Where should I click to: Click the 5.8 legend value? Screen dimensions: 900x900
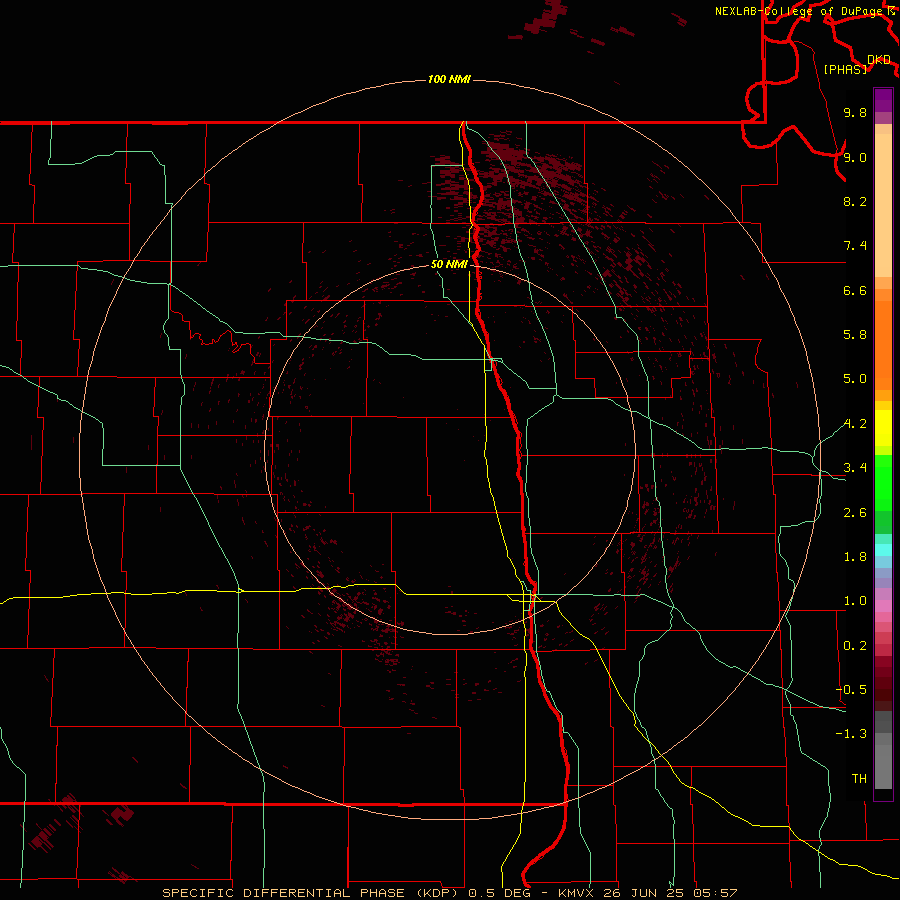pyautogui.click(x=855, y=335)
